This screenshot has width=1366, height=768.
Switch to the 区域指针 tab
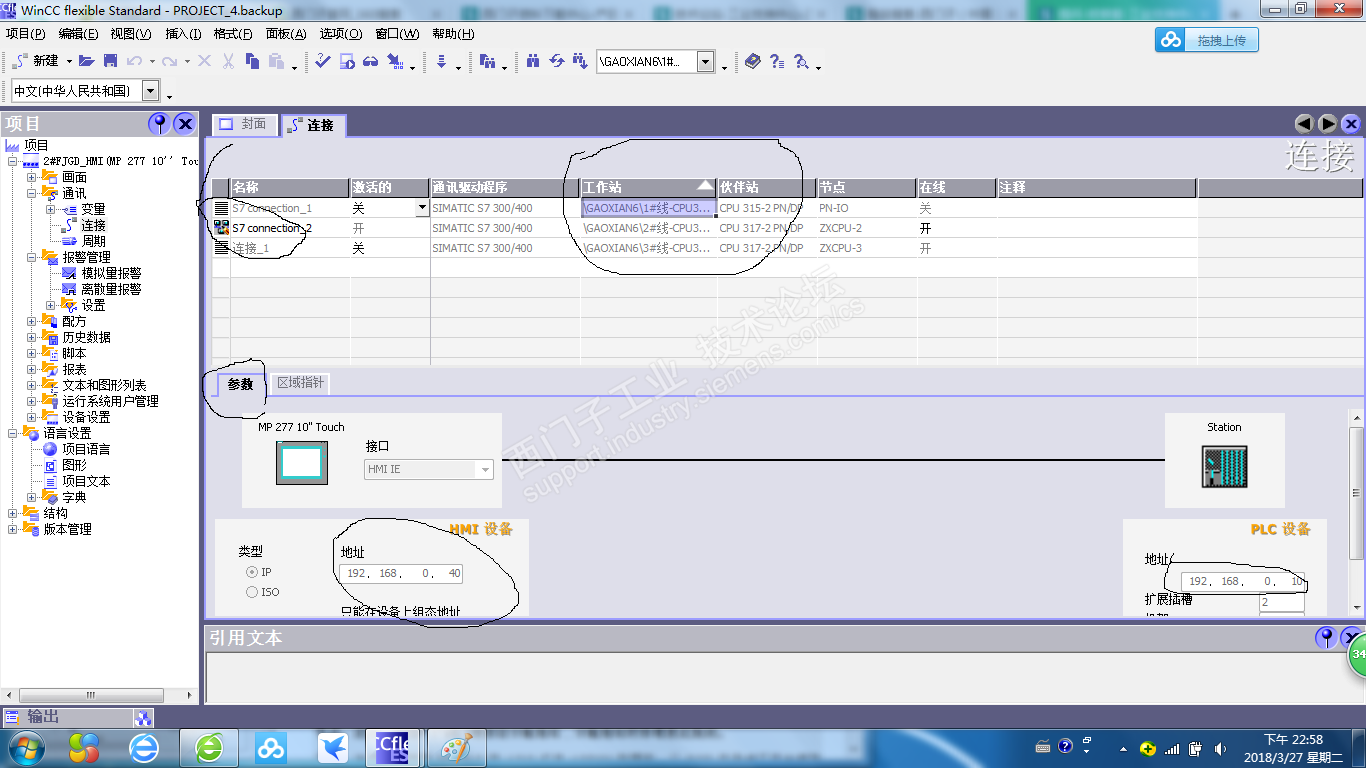[300, 383]
